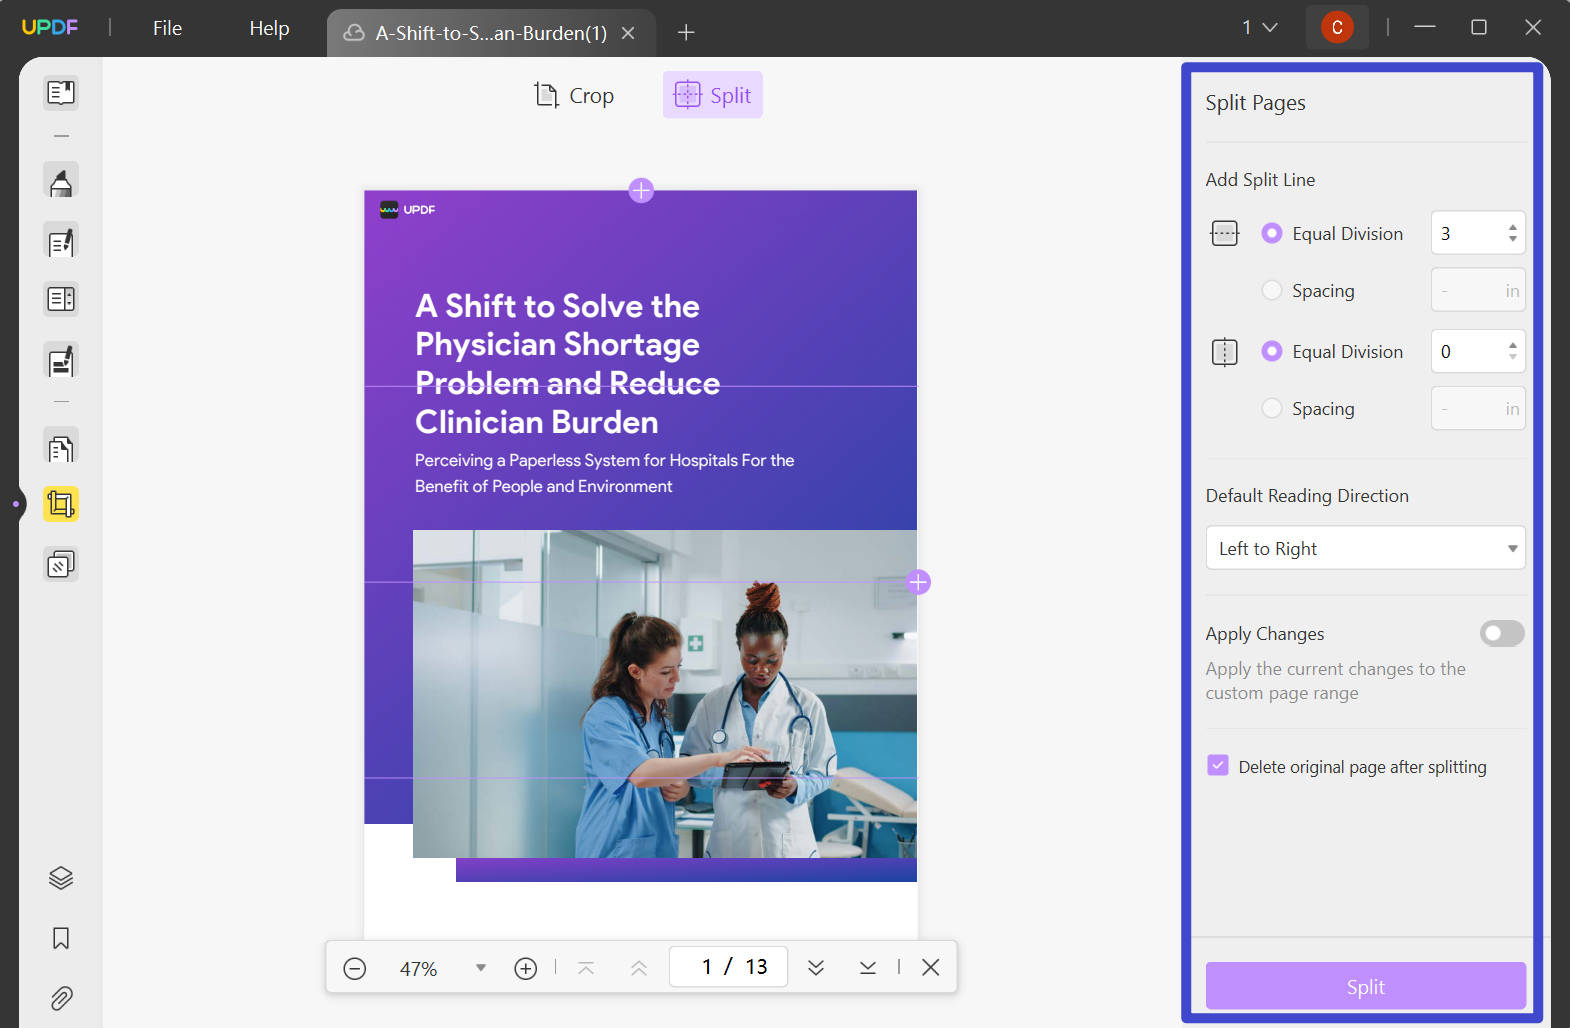Image resolution: width=1570 pixels, height=1028 pixels.
Task: Open the Attachments paperclip icon
Action: pyautogui.click(x=61, y=998)
